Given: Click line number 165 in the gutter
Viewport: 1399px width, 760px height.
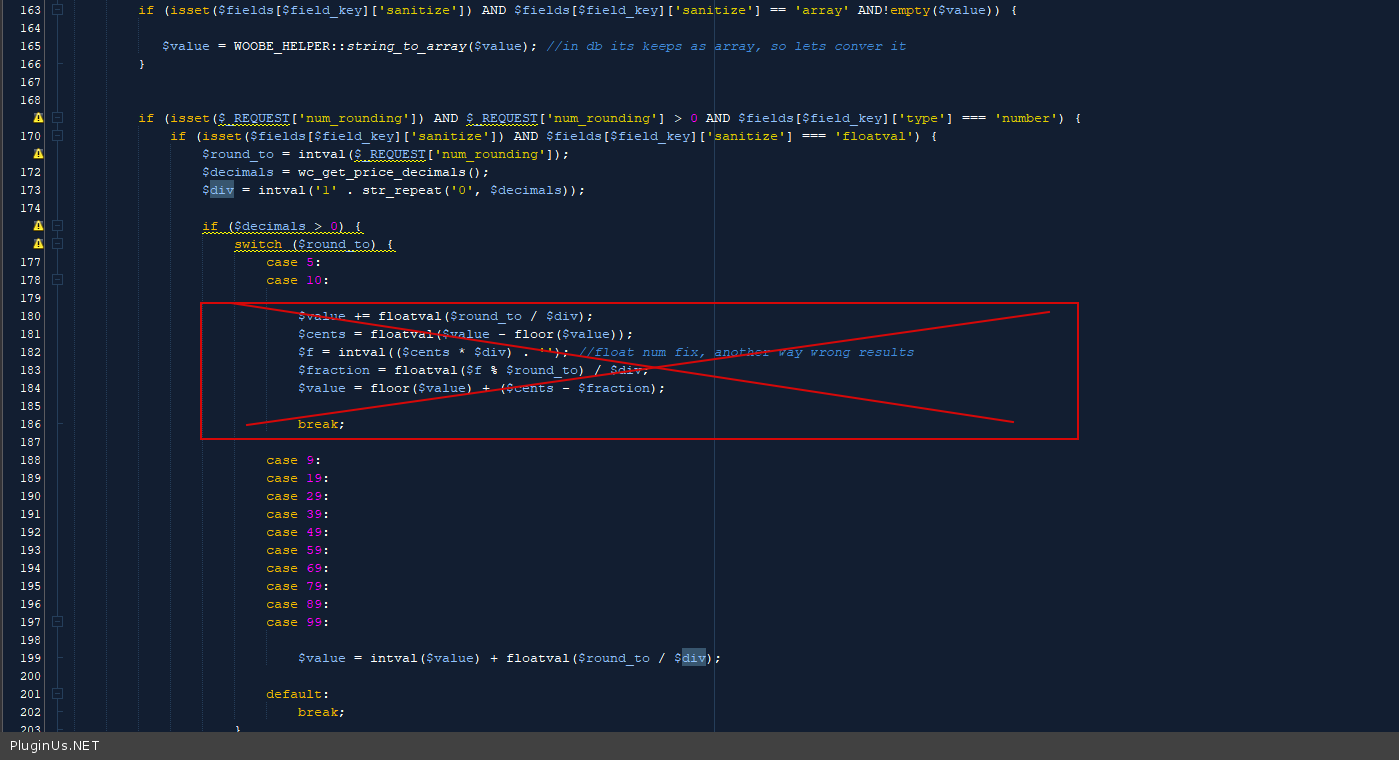Looking at the screenshot, I should pyautogui.click(x=30, y=46).
